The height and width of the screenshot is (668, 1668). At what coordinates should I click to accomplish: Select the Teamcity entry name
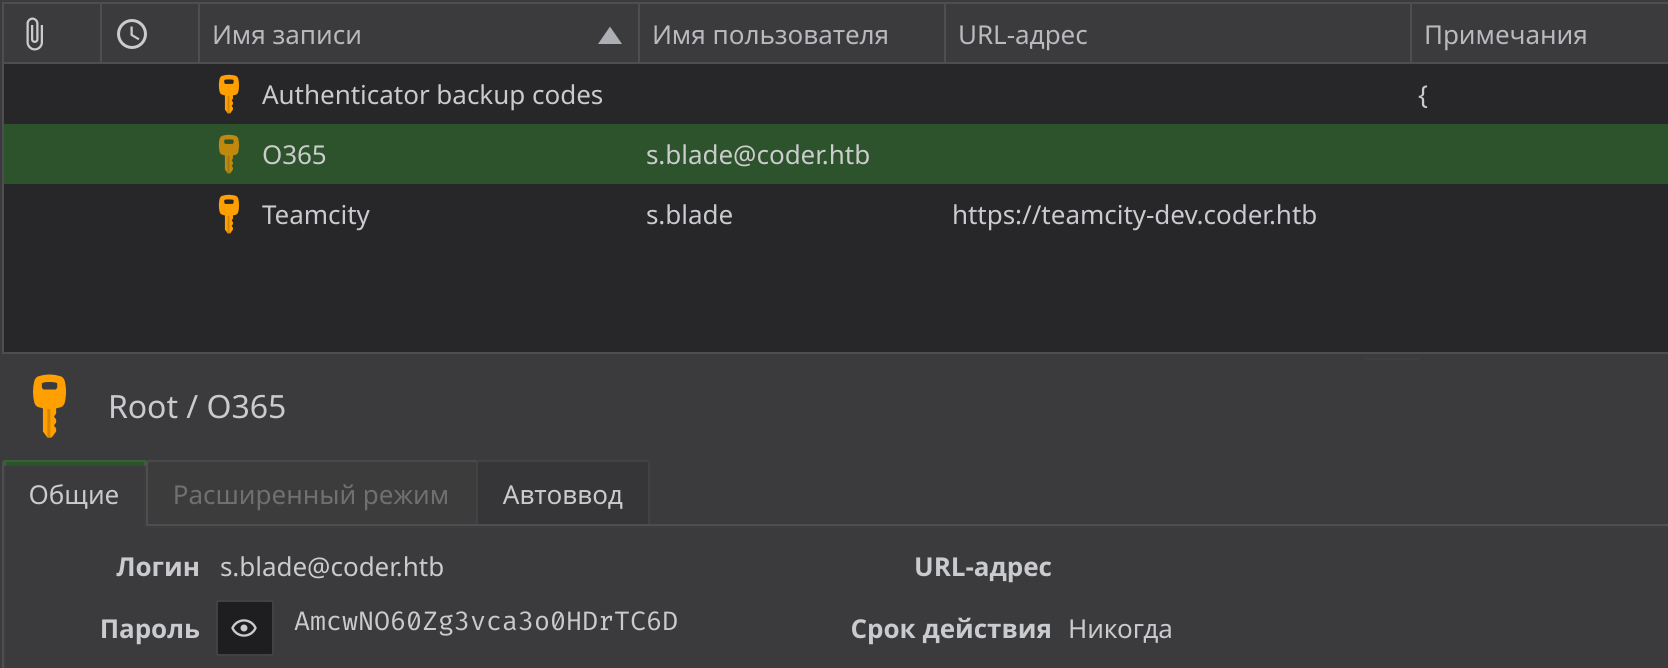(316, 215)
